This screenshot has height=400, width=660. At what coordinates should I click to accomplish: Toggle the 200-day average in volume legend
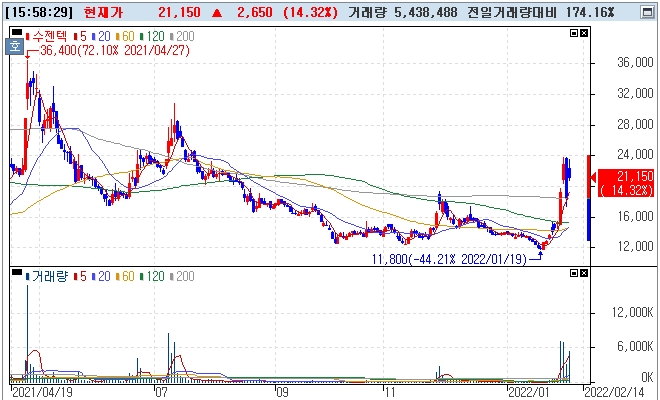click(182, 277)
